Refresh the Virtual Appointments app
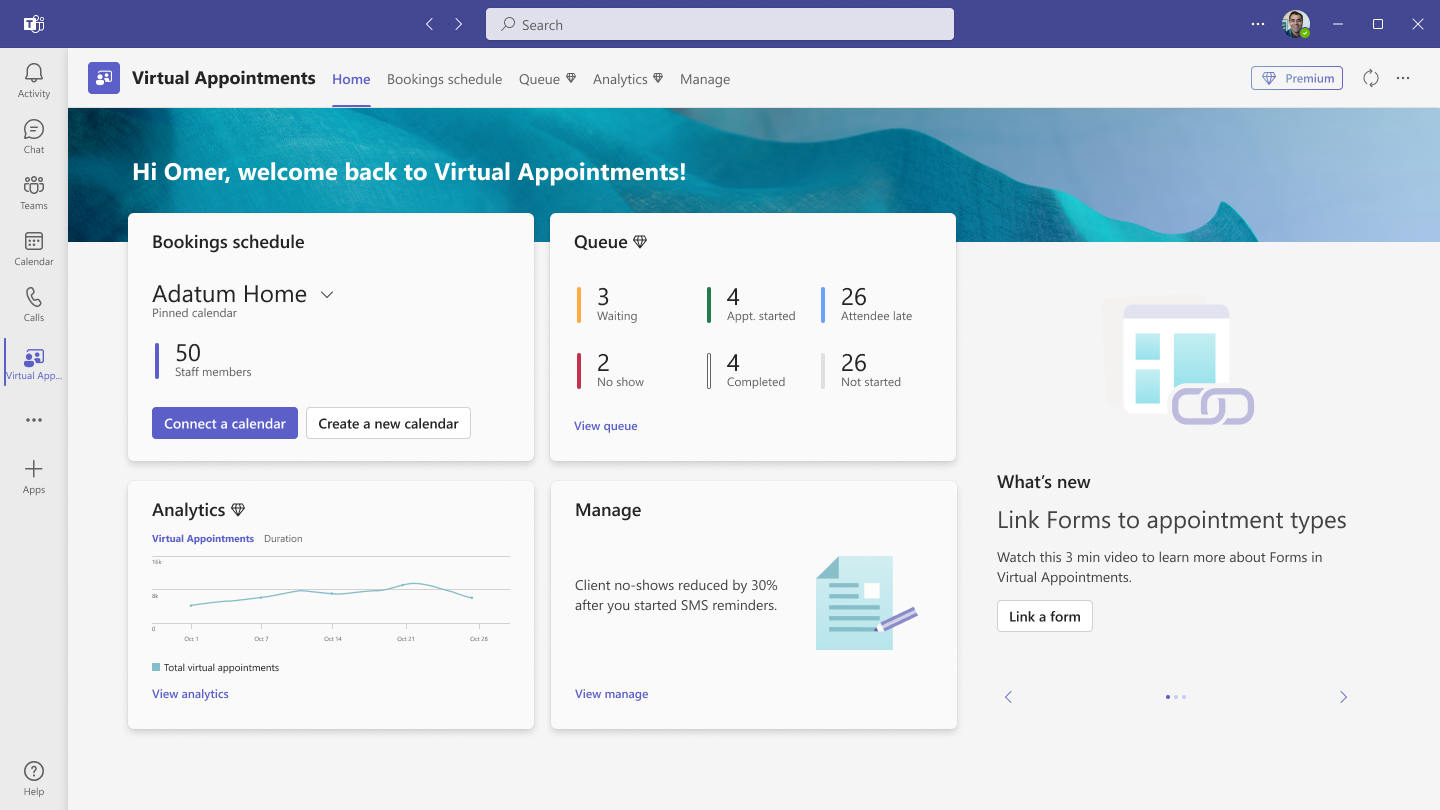 click(1370, 78)
